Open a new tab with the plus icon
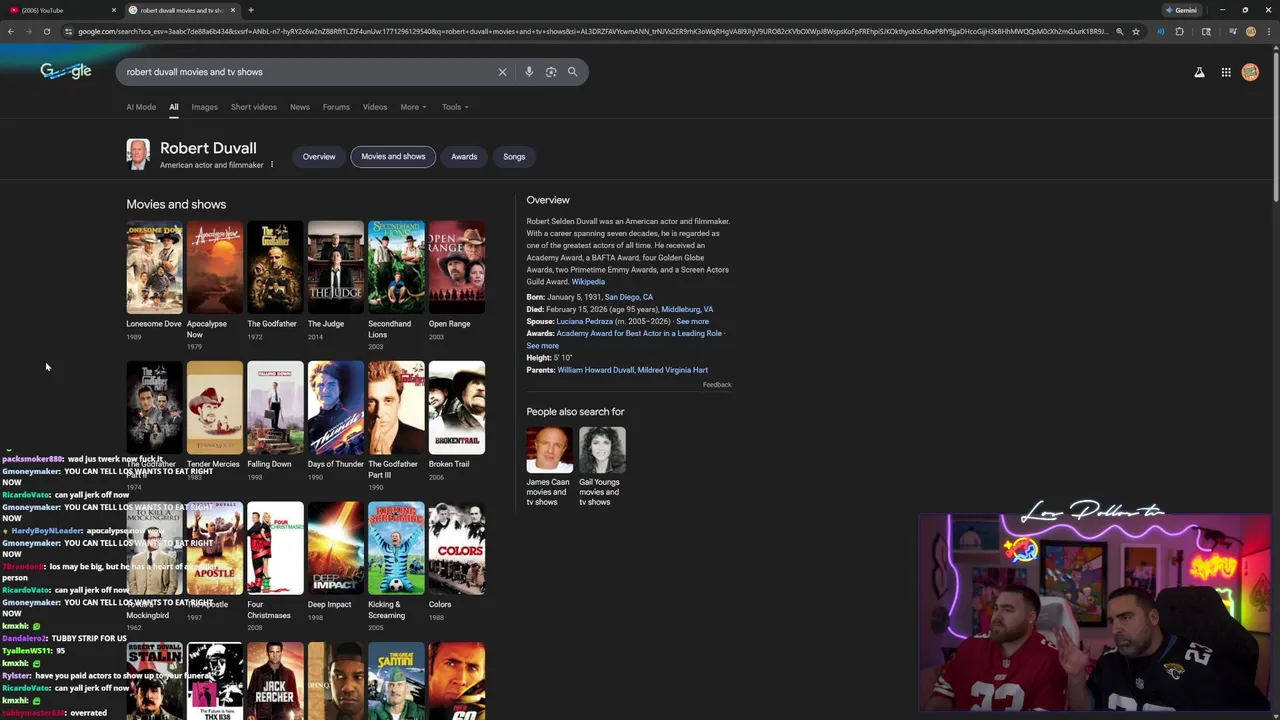Screen dimensions: 1280x720 [x=251, y=10]
